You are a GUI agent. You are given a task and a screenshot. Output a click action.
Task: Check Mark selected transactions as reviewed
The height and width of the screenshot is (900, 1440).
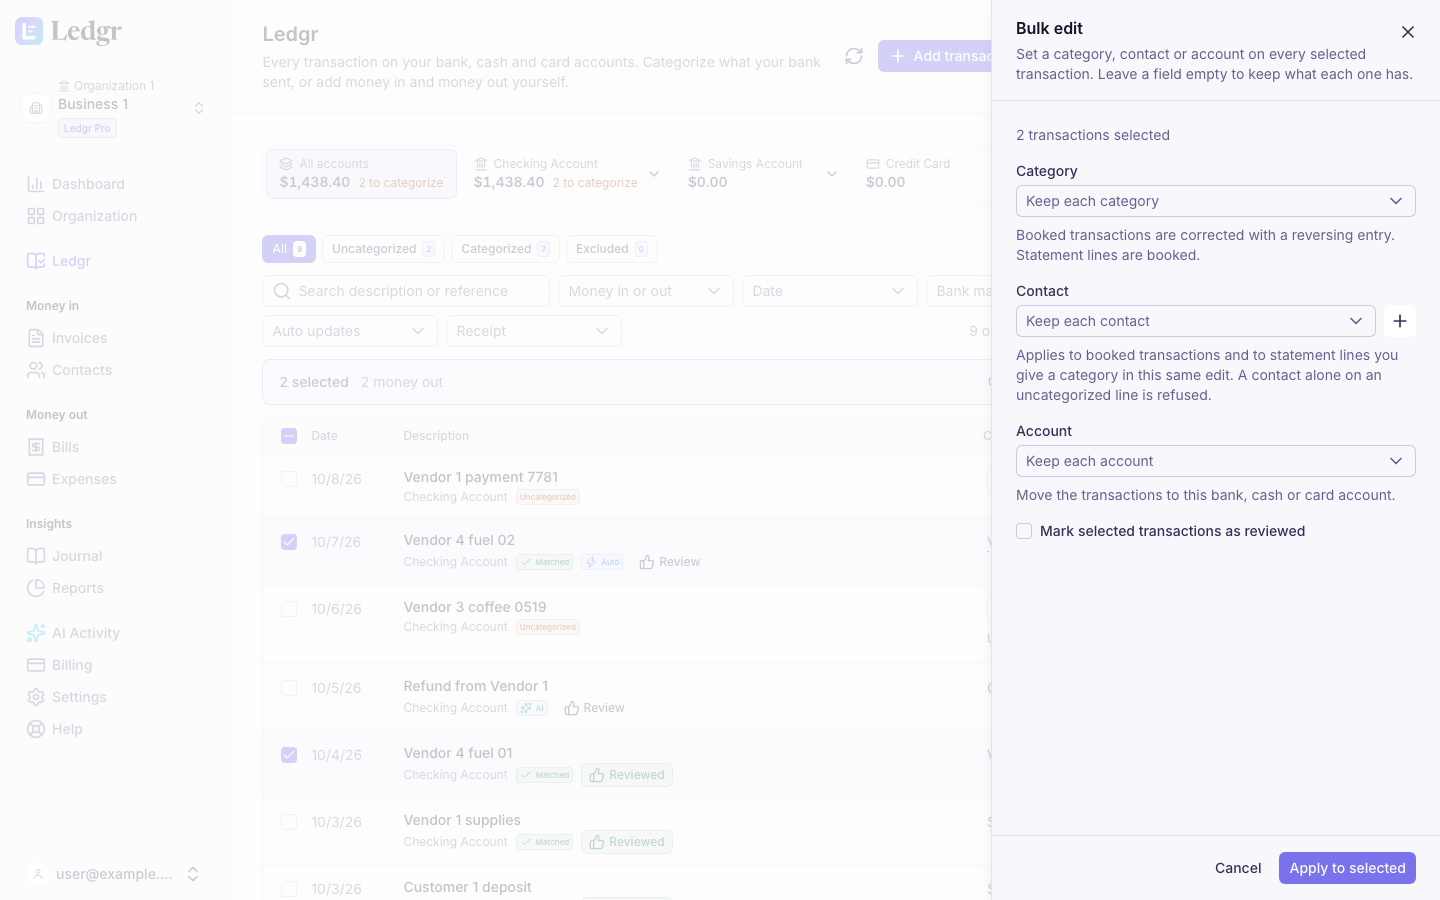[x=1024, y=531]
